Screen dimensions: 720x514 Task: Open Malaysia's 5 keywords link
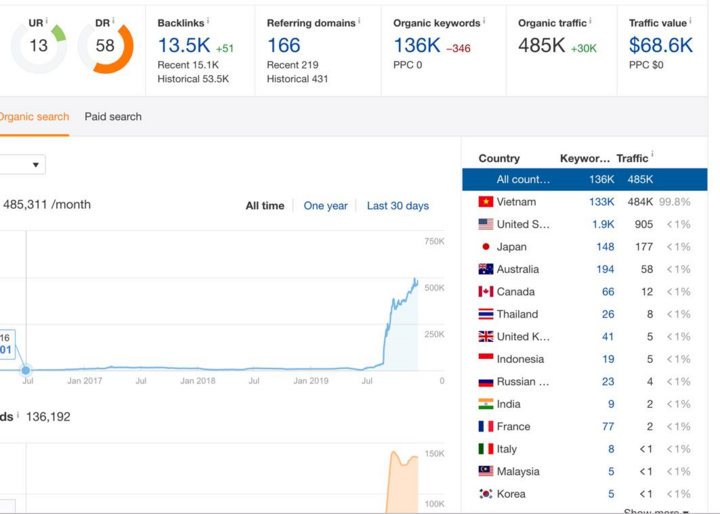pos(611,471)
